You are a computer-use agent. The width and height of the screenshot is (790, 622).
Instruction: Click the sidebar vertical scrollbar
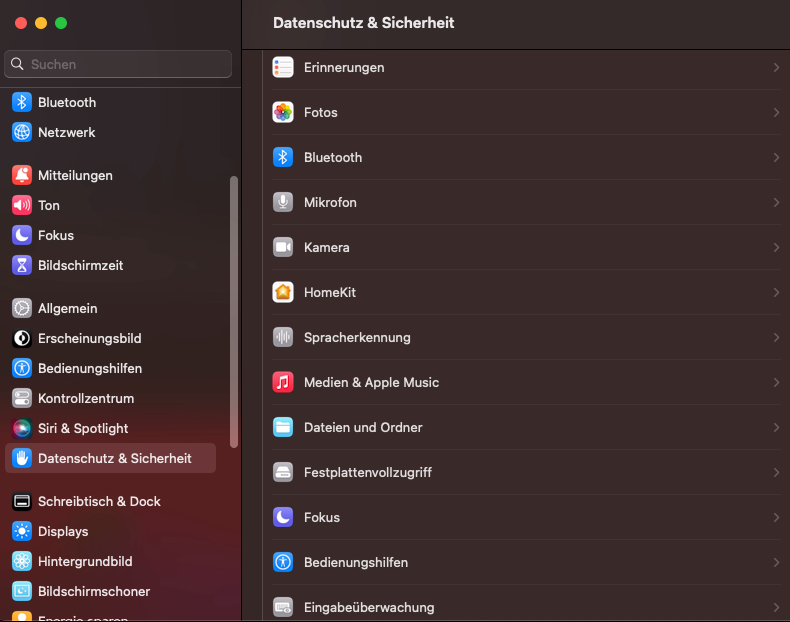[x=234, y=310]
